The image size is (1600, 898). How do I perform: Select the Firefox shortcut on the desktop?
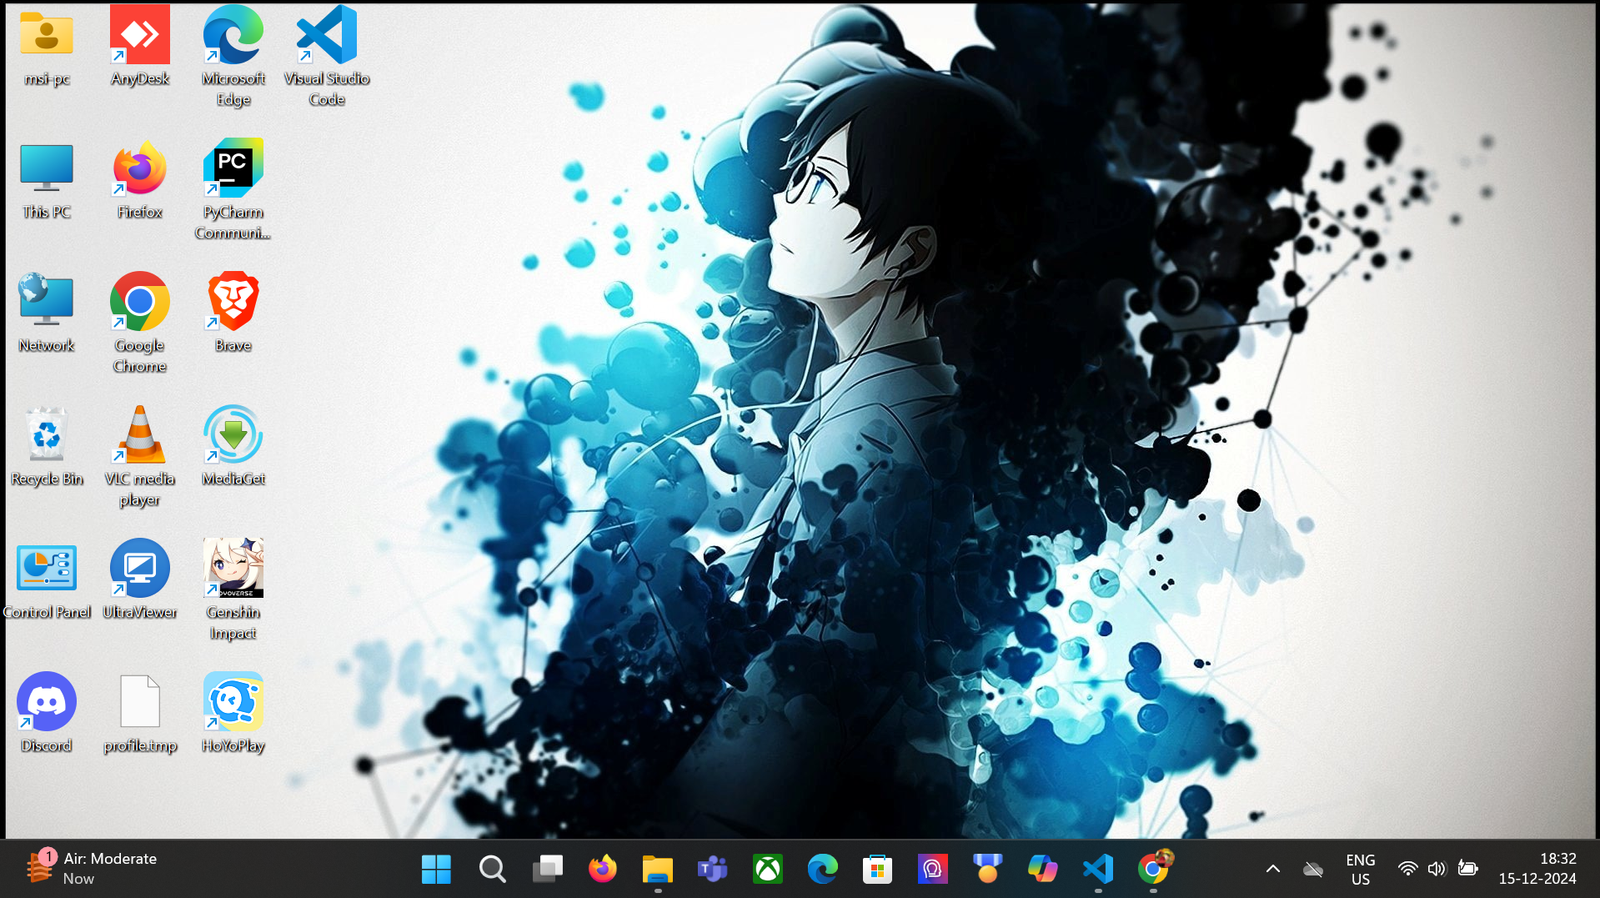tap(140, 182)
